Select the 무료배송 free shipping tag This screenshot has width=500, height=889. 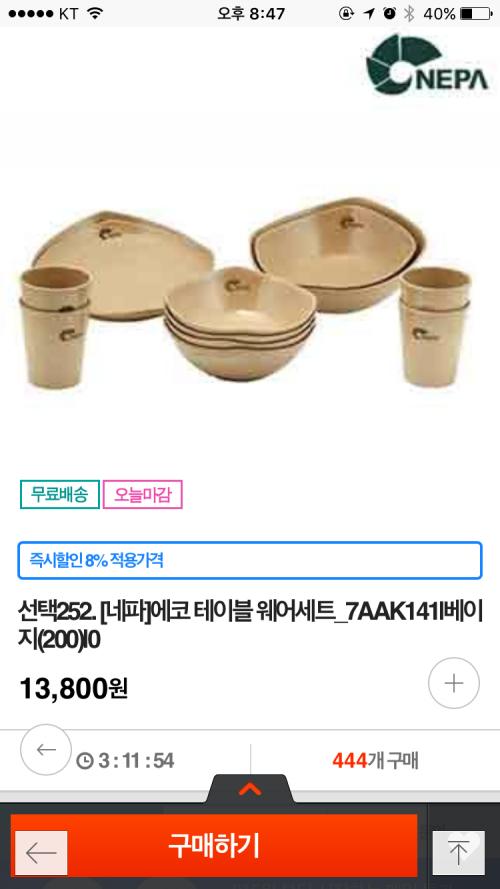(60, 494)
